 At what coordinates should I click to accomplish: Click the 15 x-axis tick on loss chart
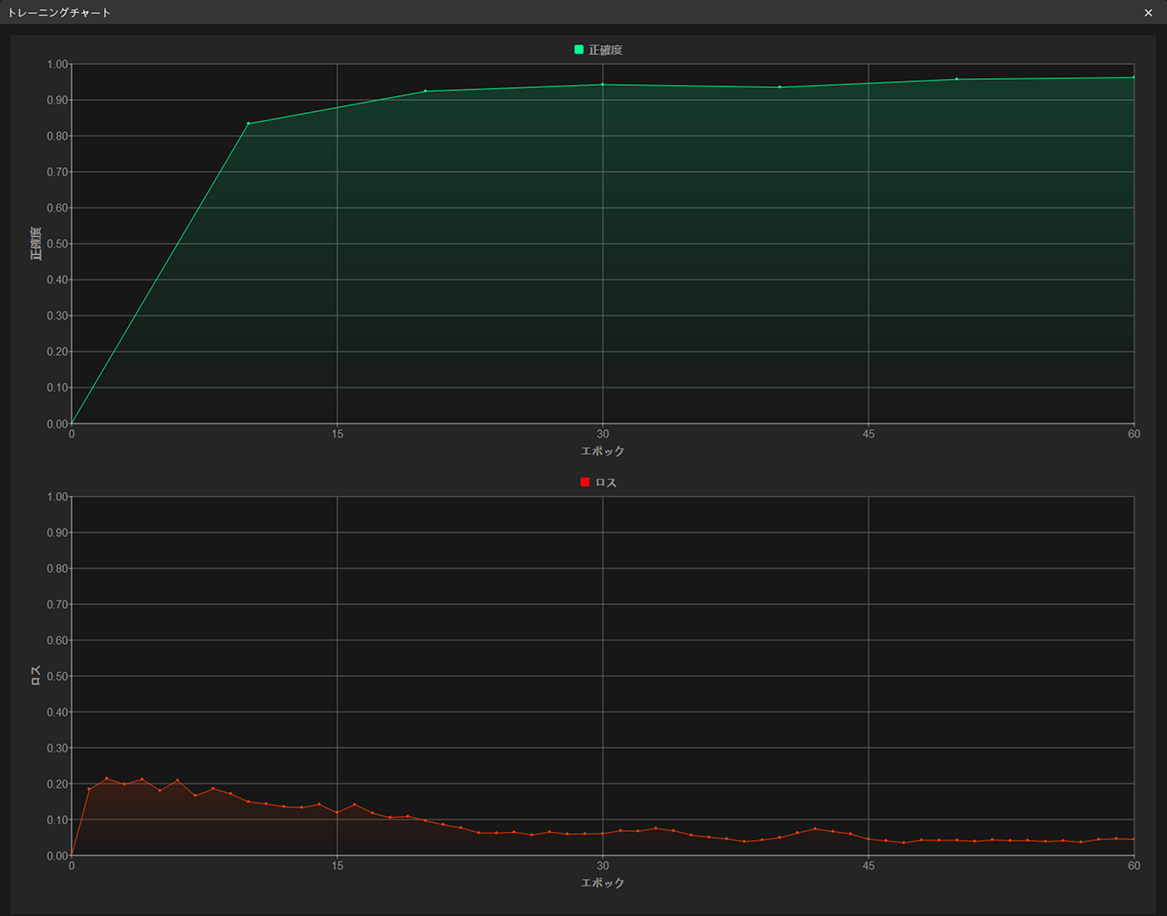click(337, 865)
